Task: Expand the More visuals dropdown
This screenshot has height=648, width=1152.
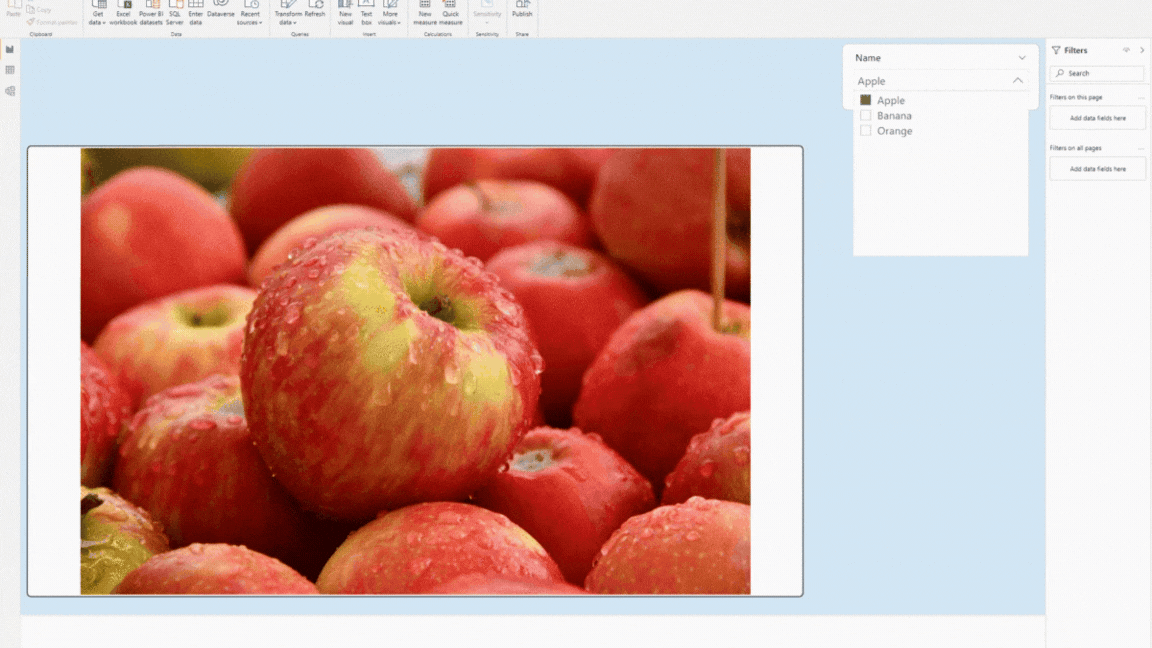Action: [390, 14]
